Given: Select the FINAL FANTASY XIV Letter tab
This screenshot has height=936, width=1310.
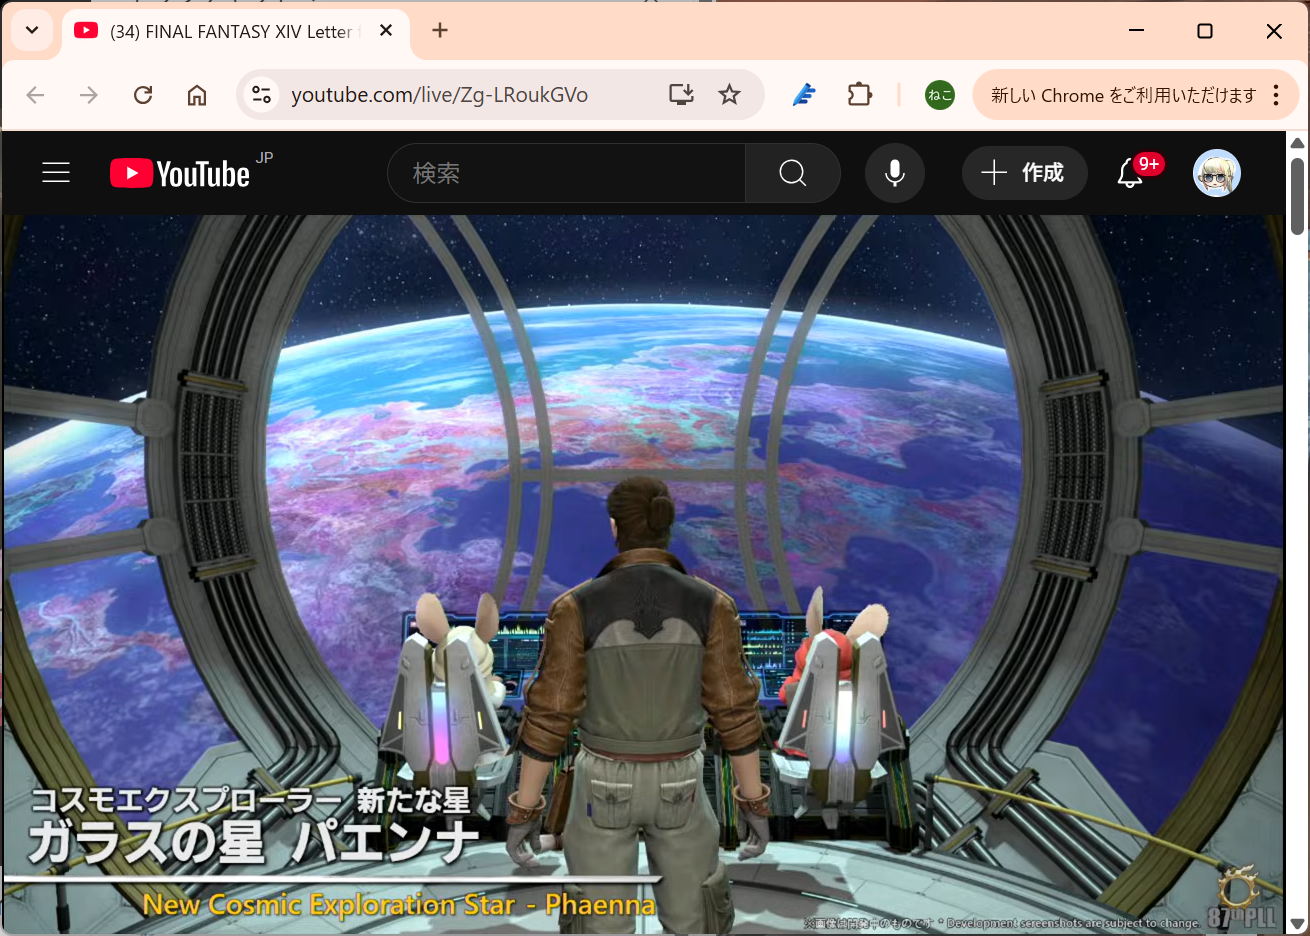Looking at the screenshot, I should tap(236, 31).
